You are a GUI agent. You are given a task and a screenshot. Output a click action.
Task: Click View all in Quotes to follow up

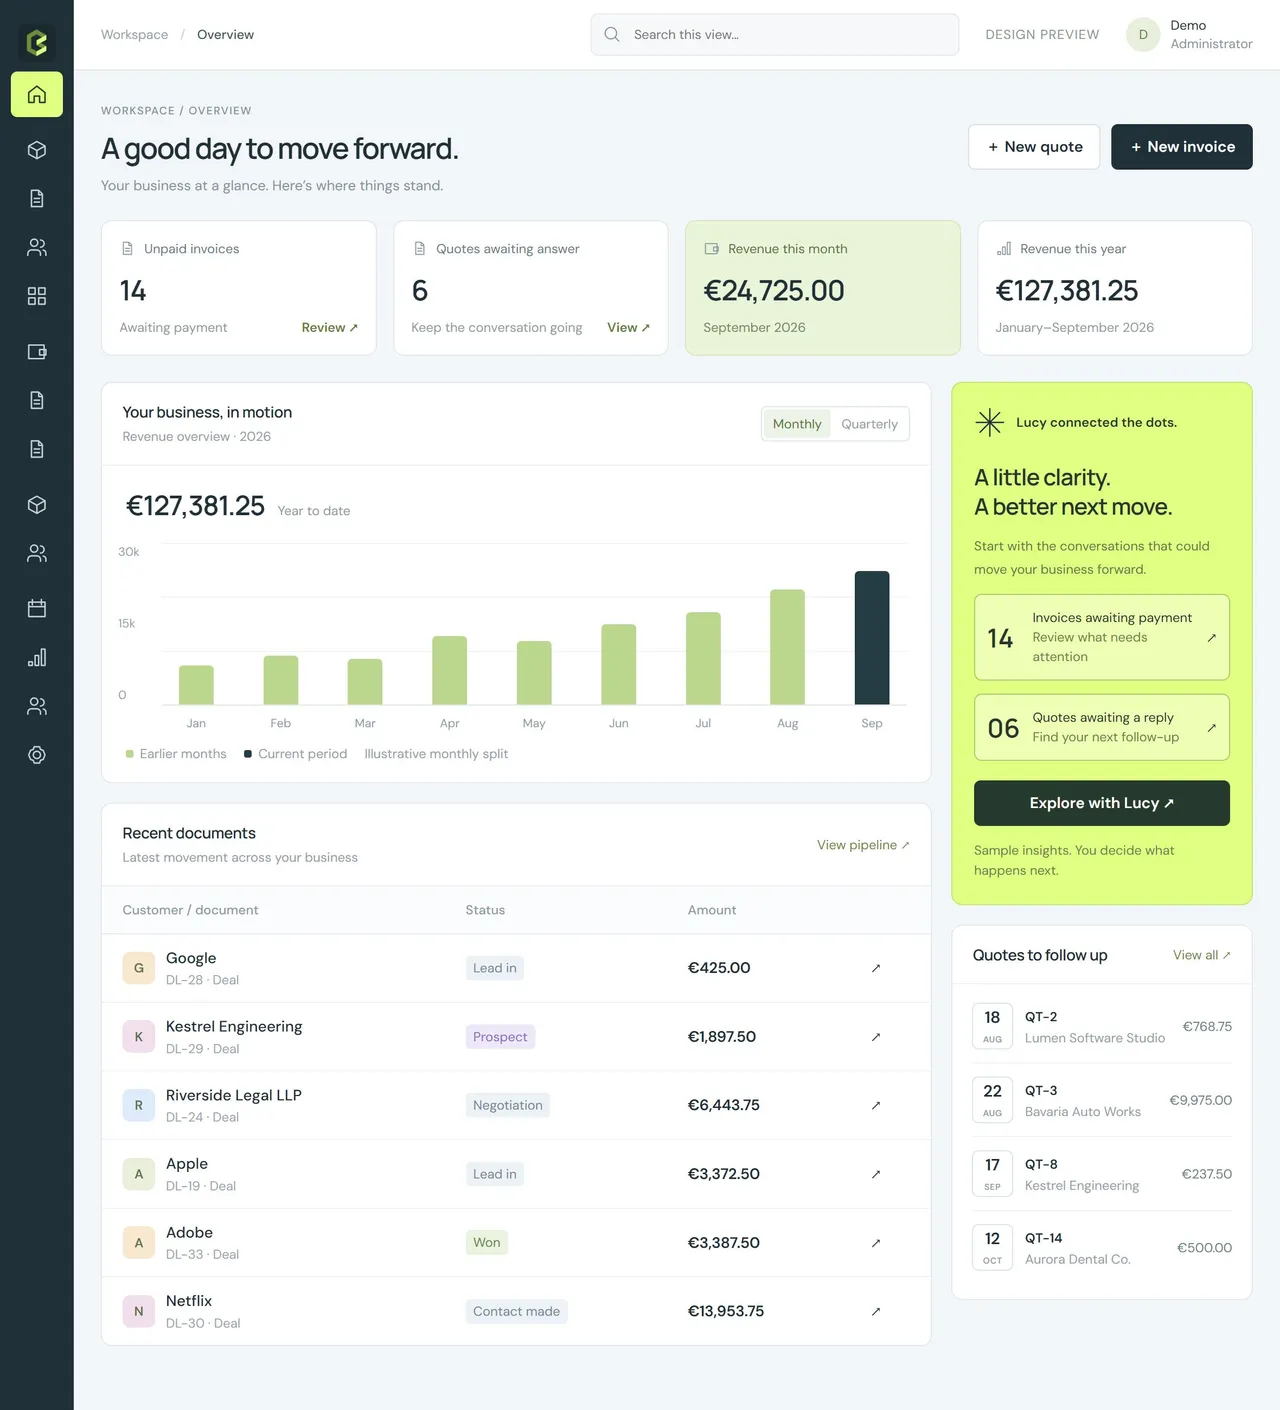(1202, 955)
